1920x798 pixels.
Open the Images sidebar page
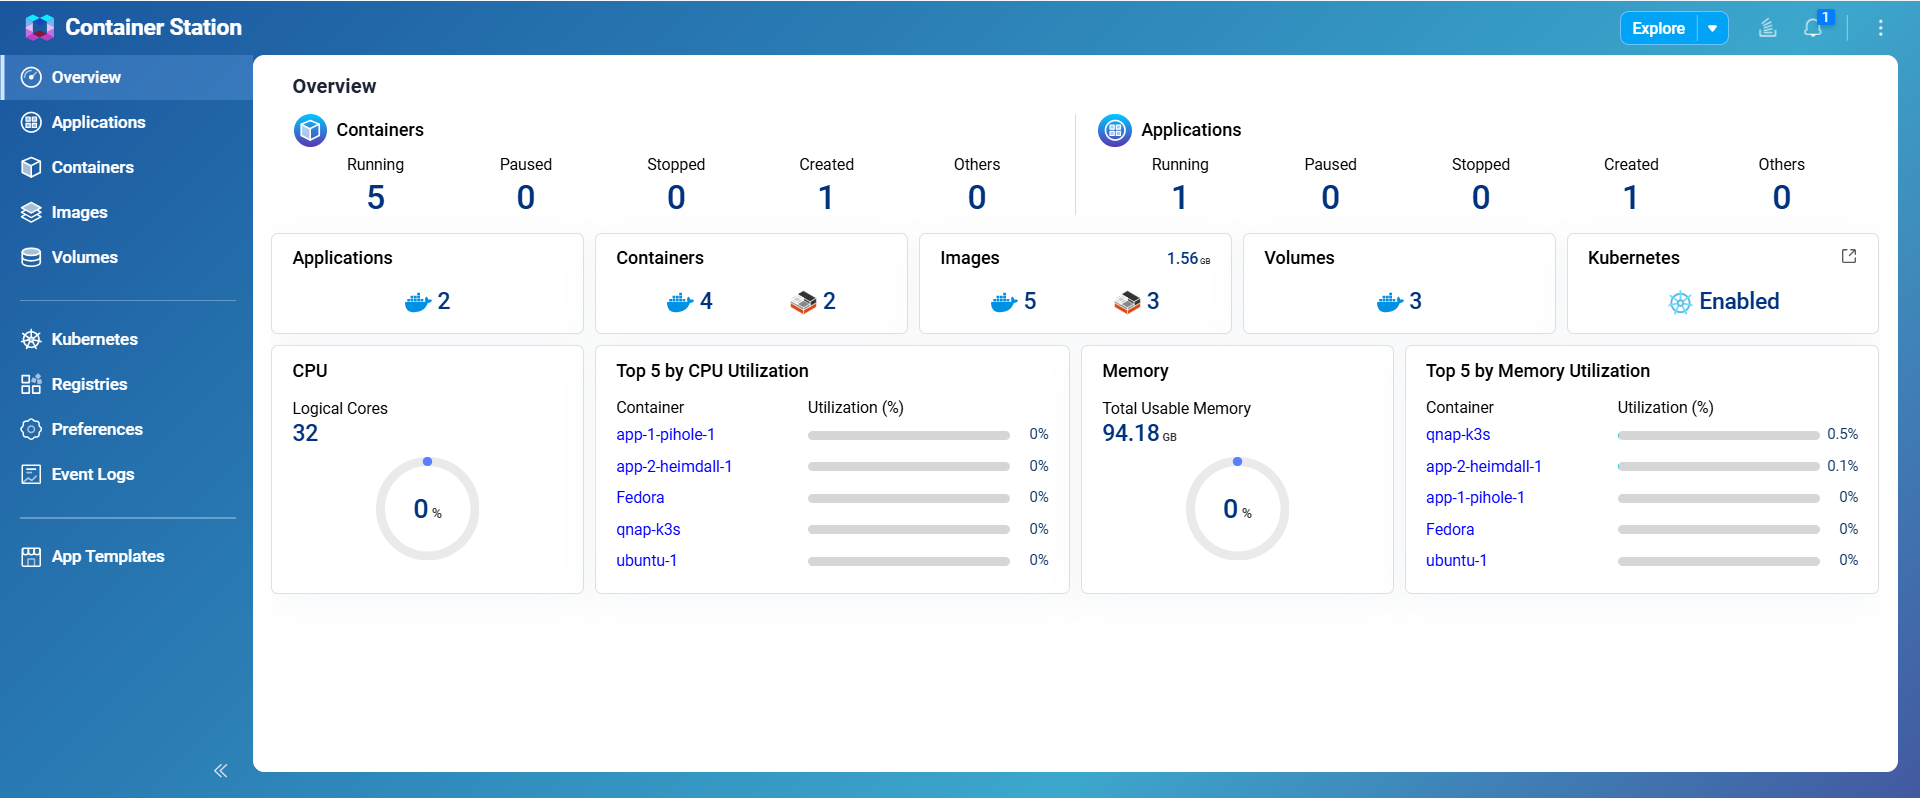(x=126, y=212)
